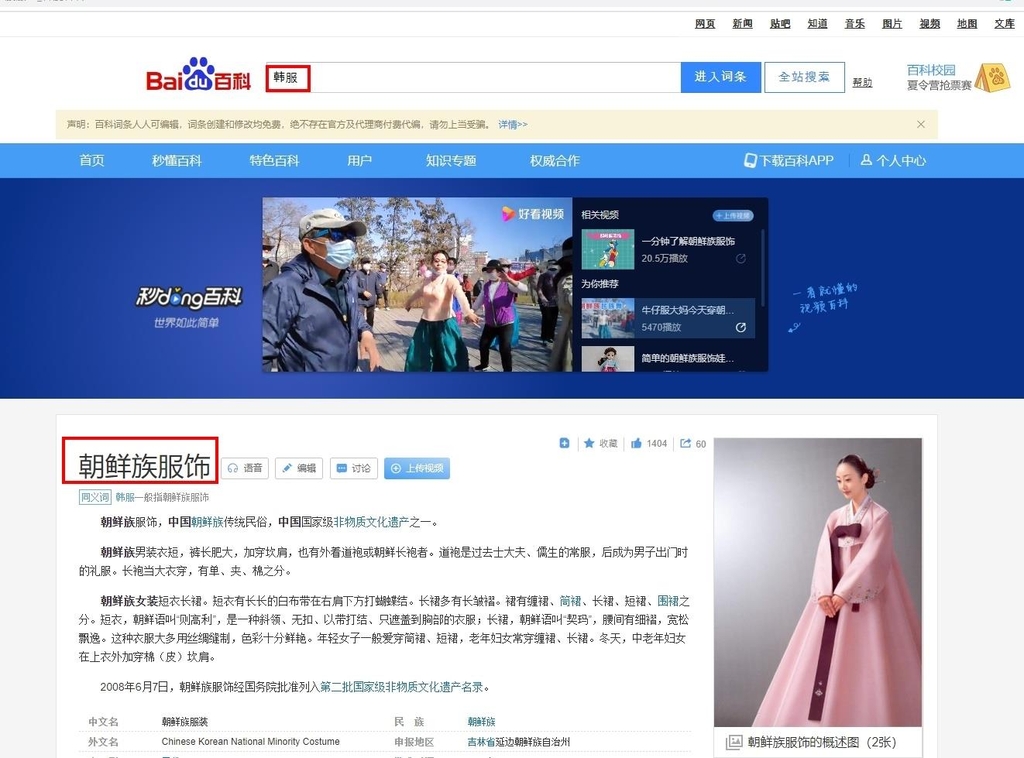
Task: Play the main video of dancers in the park
Action: click(x=417, y=285)
